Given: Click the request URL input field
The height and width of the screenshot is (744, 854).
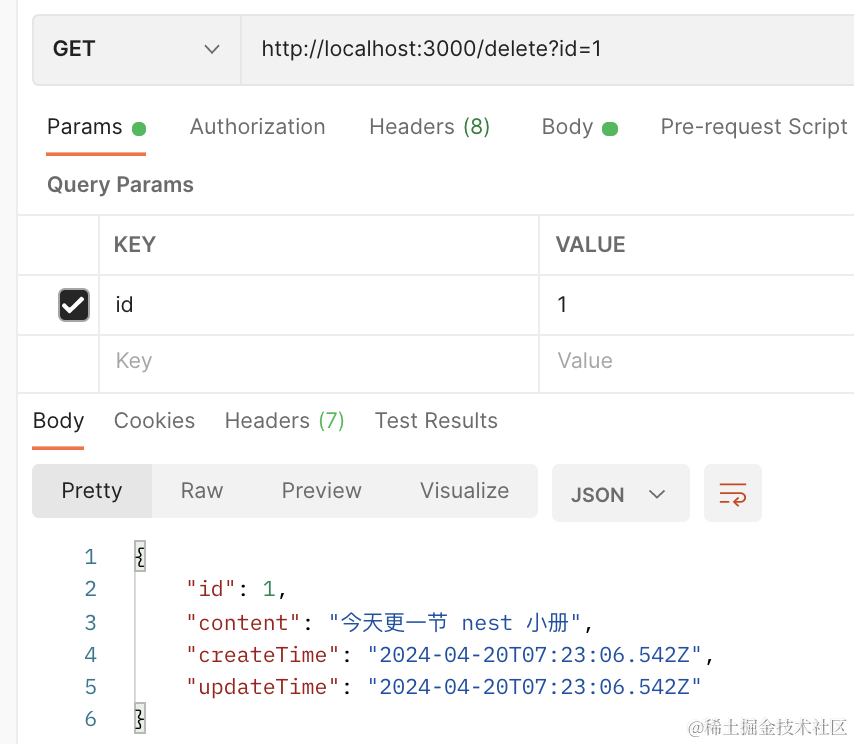Looking at the screenshot, I should 540,49.
